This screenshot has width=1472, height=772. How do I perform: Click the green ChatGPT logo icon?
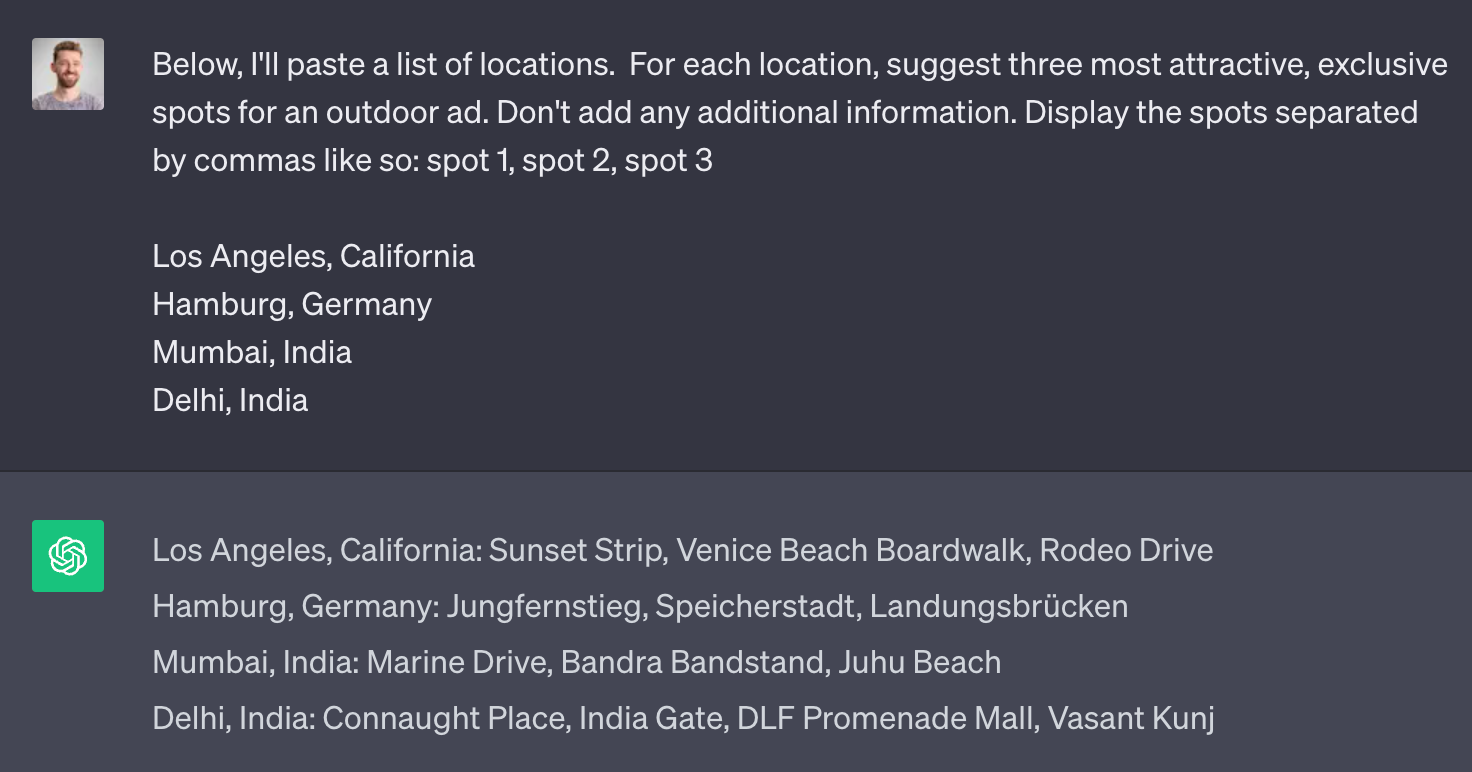pyautogui.click(x=68, y=556)
